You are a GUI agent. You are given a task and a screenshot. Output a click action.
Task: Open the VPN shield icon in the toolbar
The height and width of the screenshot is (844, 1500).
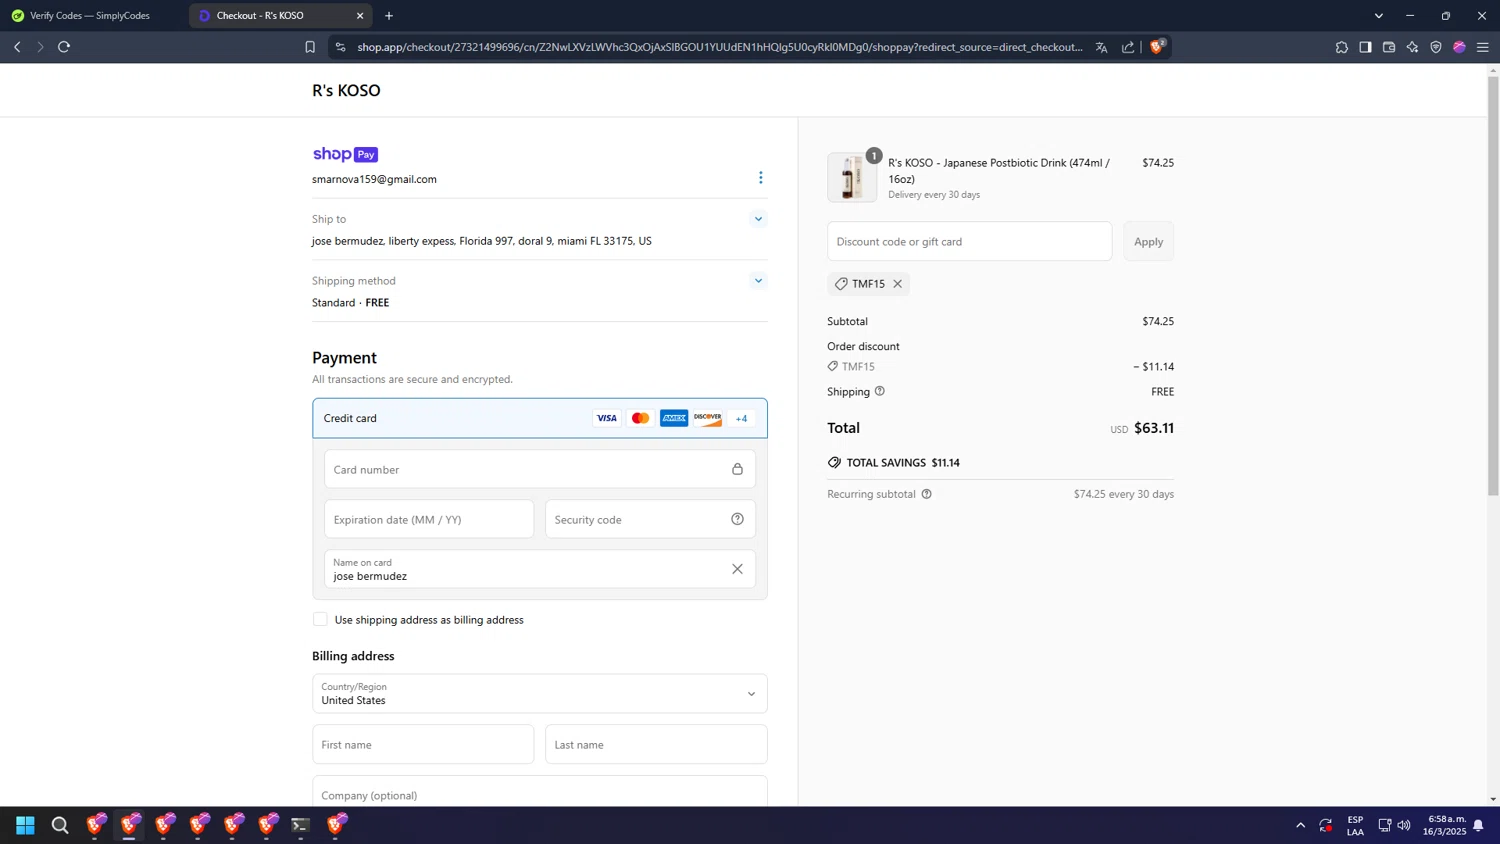[x=1436, y=47]
